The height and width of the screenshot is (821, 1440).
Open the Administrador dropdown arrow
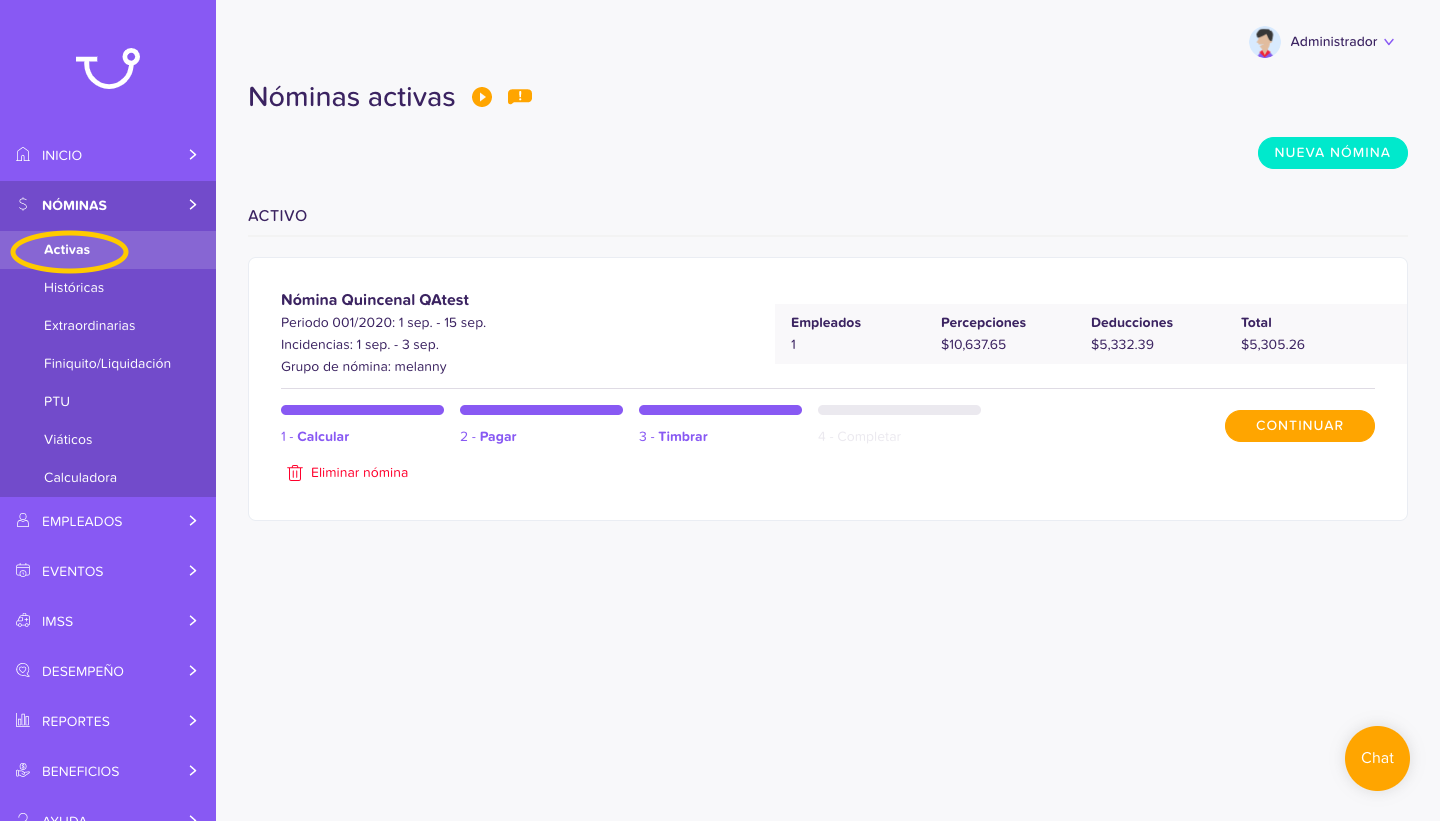(1389, 42)
